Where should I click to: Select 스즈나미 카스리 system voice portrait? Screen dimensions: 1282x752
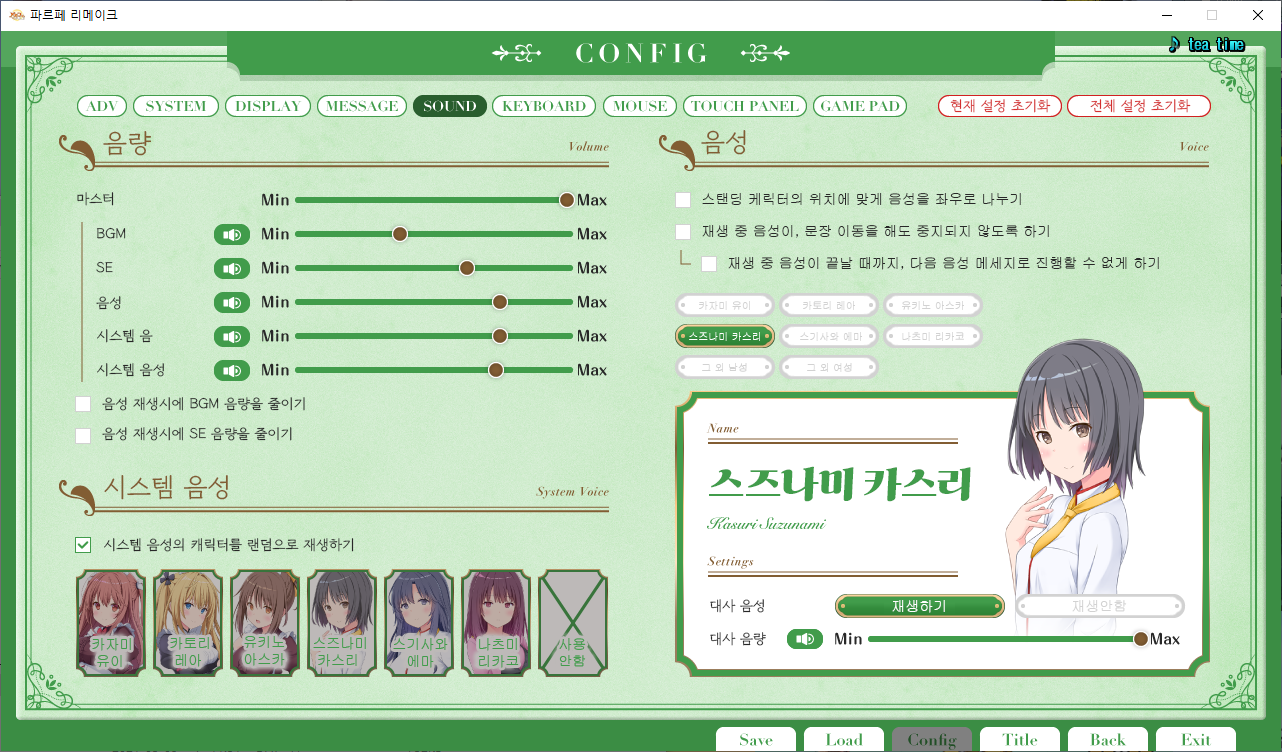pyautogui.click(x=342, y=624)
